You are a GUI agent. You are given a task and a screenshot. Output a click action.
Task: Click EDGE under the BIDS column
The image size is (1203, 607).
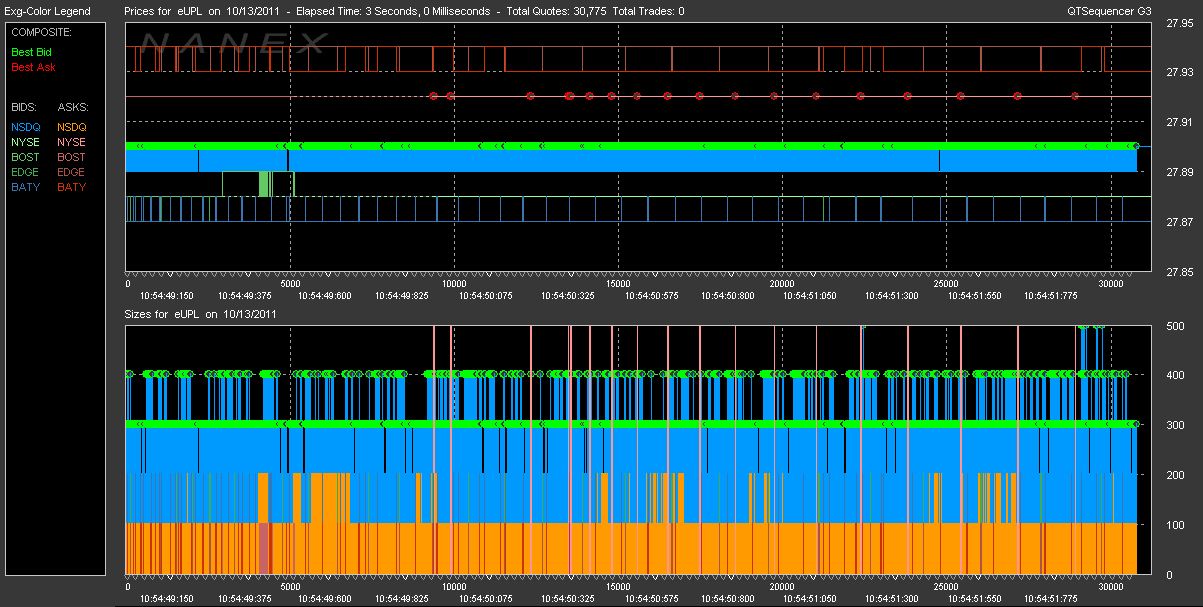25,172
